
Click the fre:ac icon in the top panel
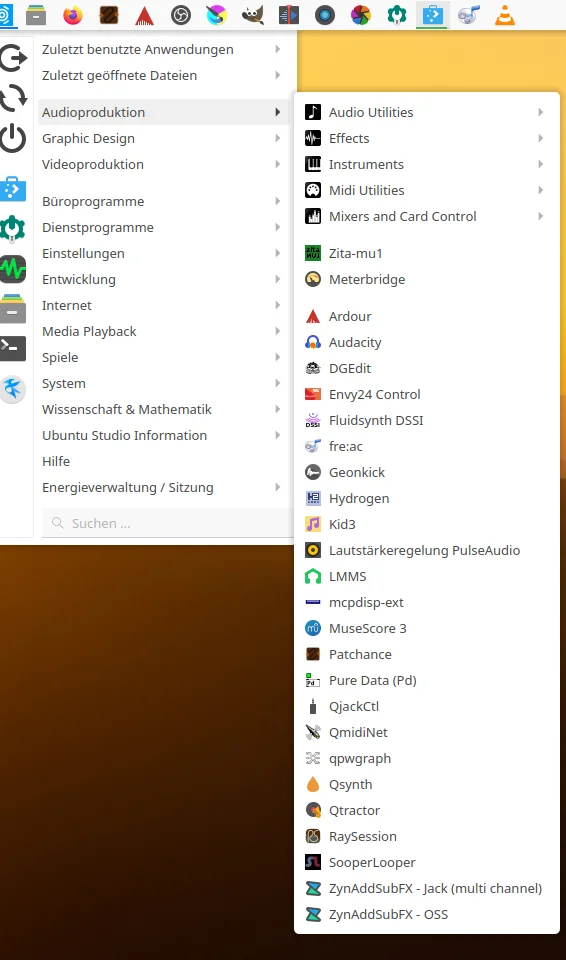coord(469,15)
